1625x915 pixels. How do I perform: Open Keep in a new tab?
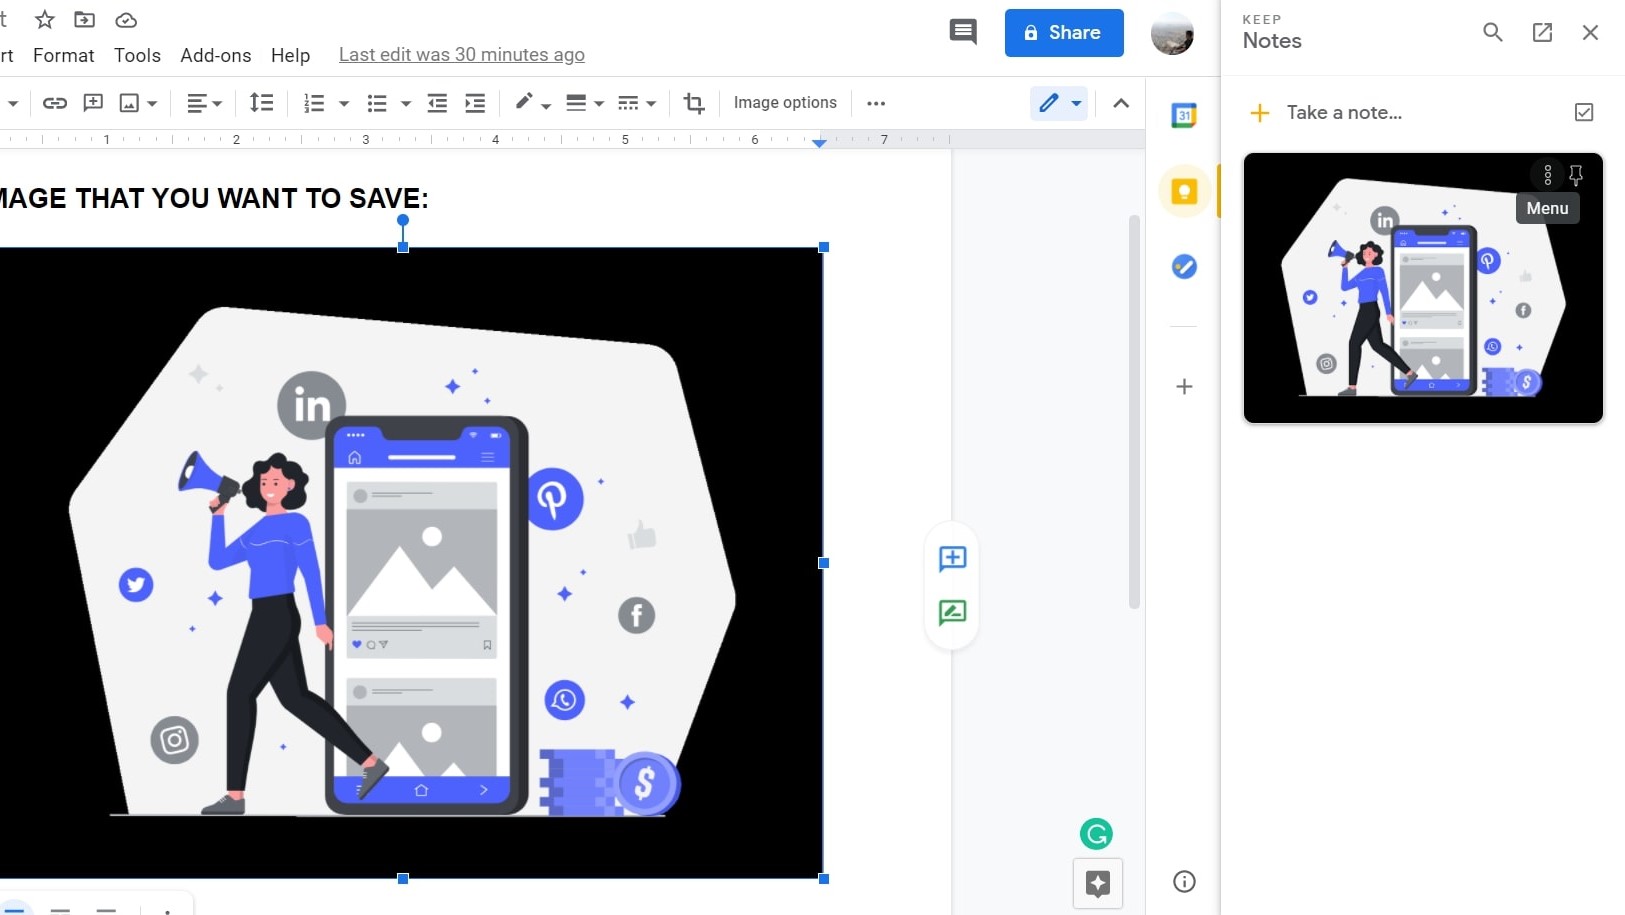pyautogui.click(x=1543, y=32)
